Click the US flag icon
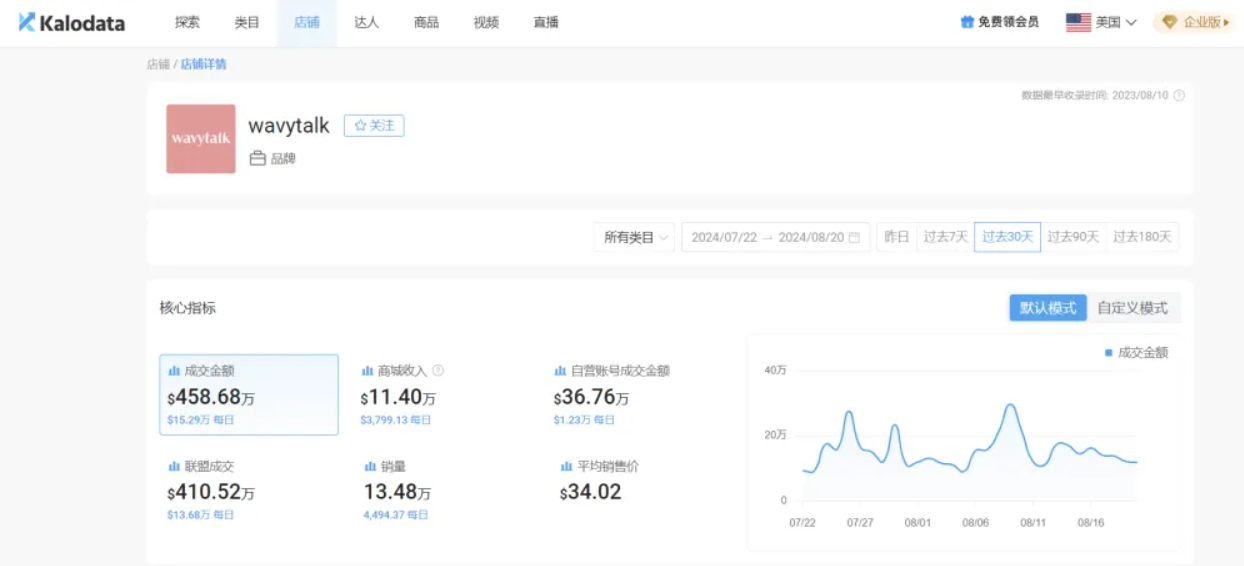 click(x=1078, y=22)
